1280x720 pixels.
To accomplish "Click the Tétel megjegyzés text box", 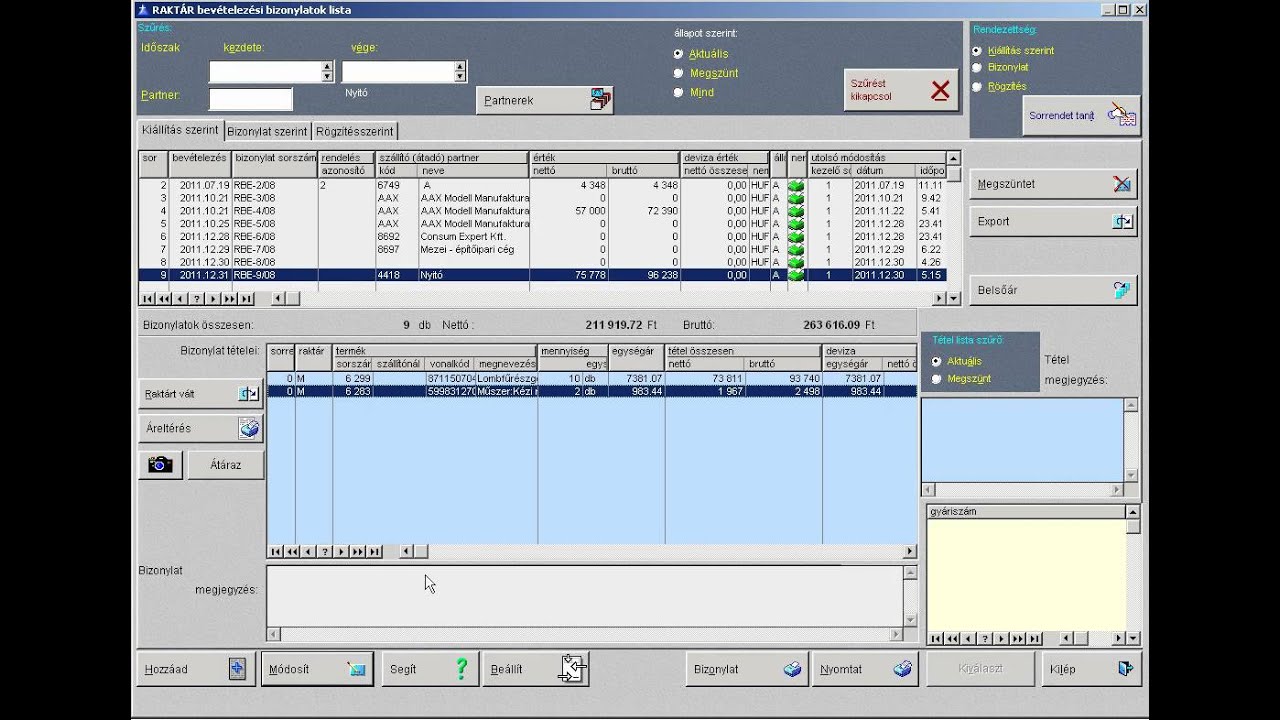I will pos(1022,440).
